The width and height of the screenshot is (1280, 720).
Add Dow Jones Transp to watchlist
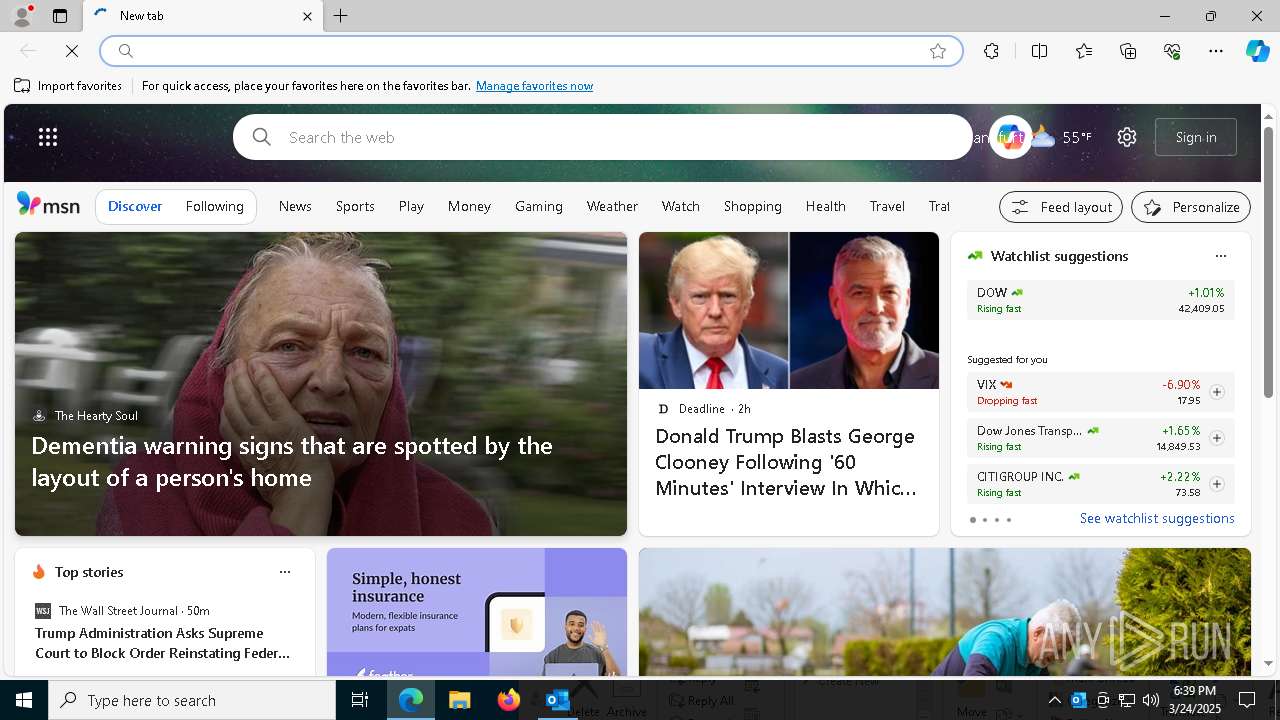(x=1216, y=438)
